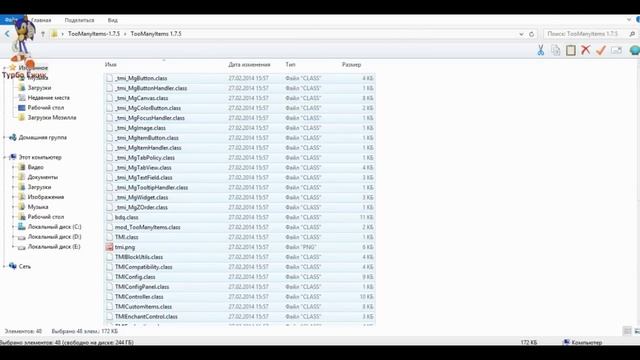Click the TooManyItems 1.7.5 breadcrumb
Viewport: 640px width, 360px height.
pyautogui.click(x=156, y=34)
